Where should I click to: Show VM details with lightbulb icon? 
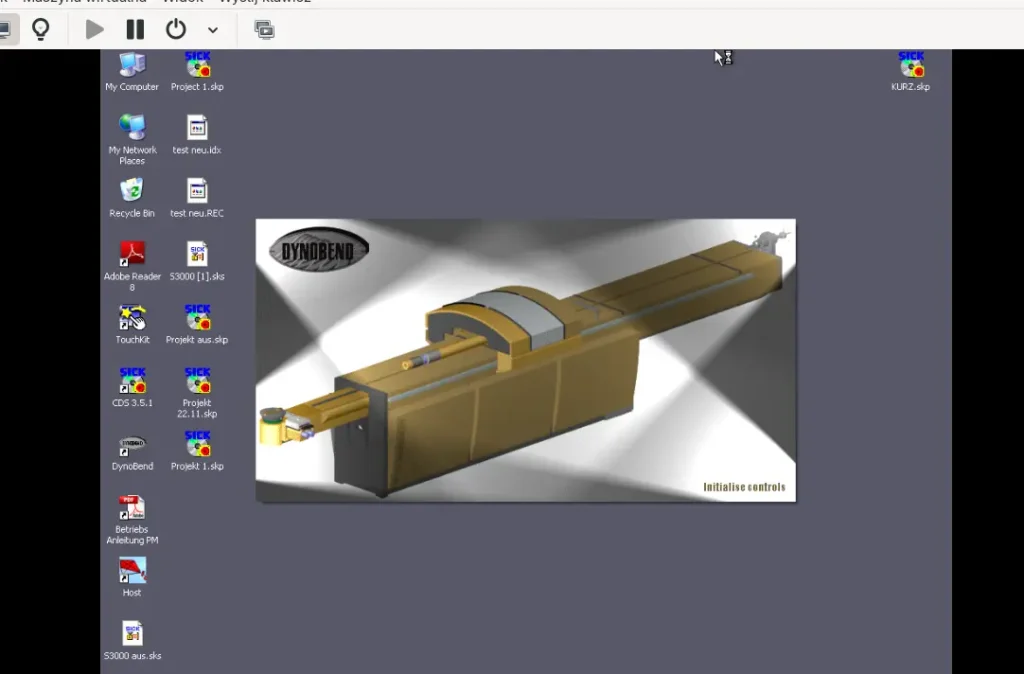click(x=41, y=30)
